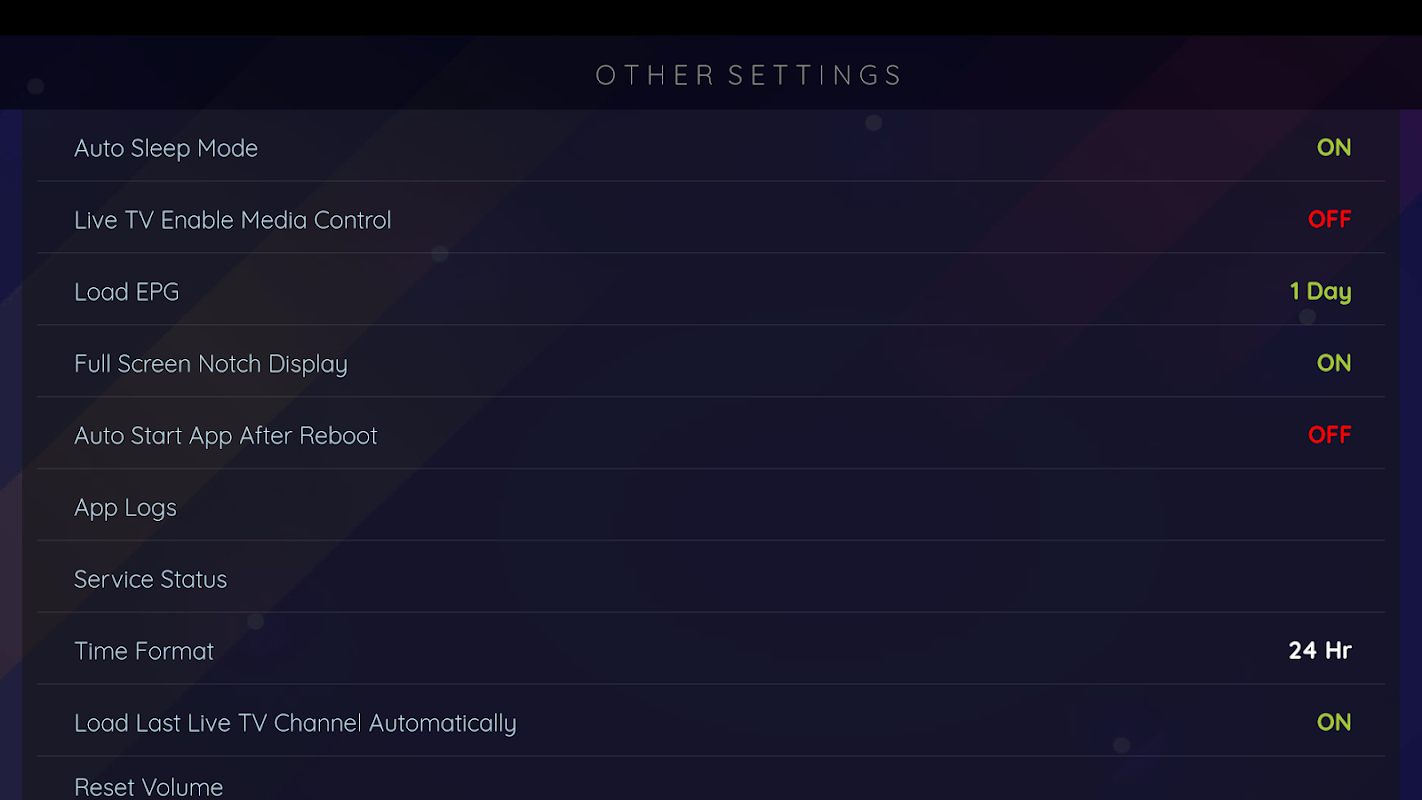Change the Load EPG 1 Day value
1422x800 pixels.
click(1320, 291)
